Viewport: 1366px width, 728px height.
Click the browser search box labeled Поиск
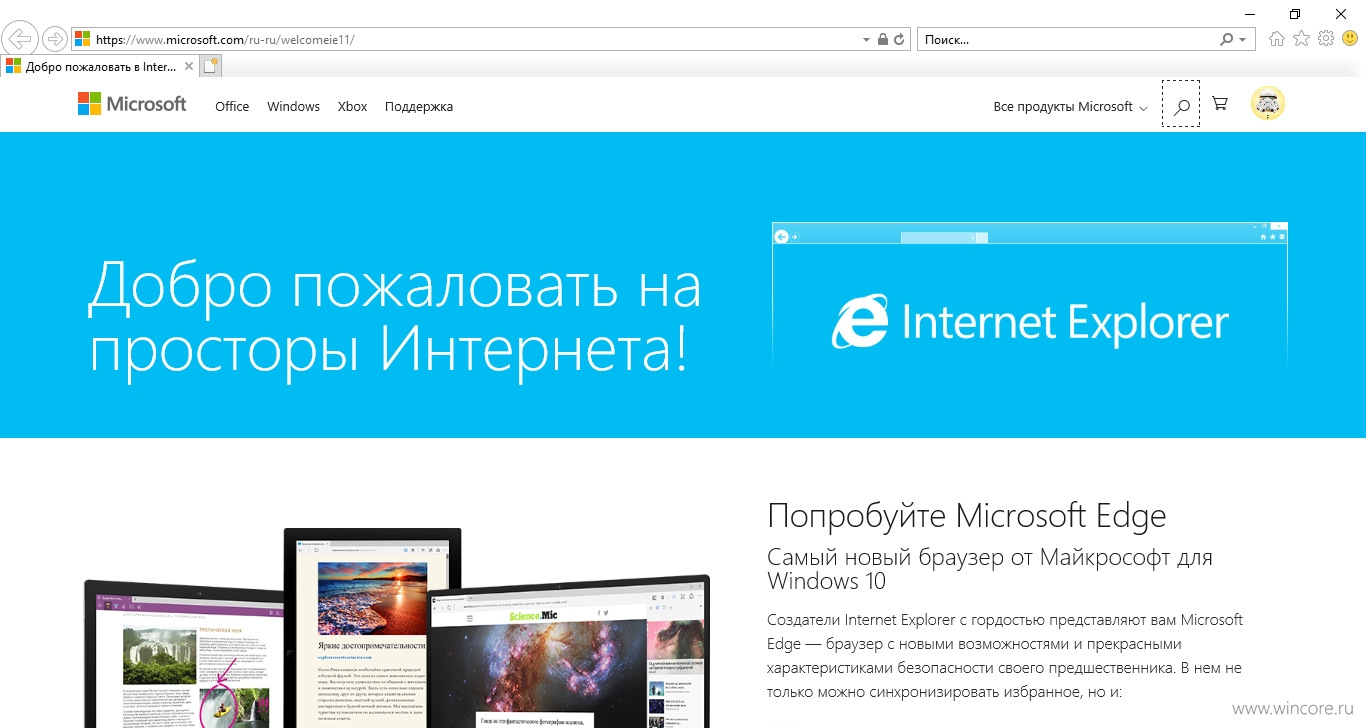pyautogui.click(x=1067, y=40)
